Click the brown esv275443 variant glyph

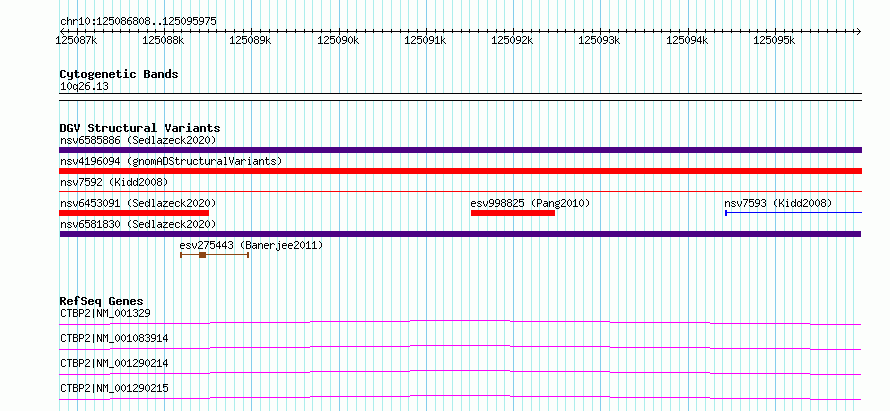(215, 255)
